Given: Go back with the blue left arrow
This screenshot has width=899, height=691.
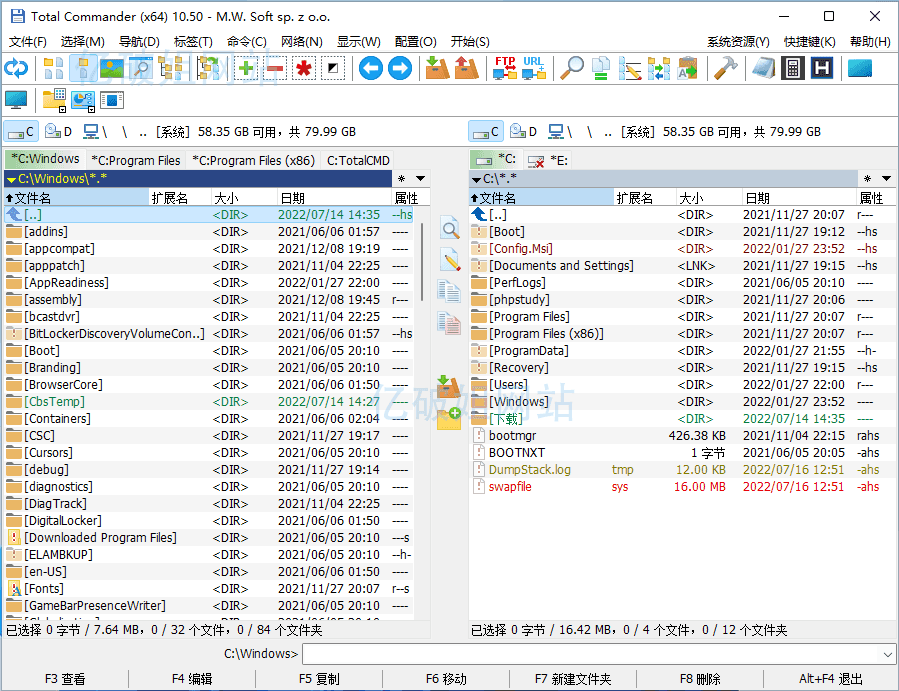Looking at the screenshot, I should 371,69.
